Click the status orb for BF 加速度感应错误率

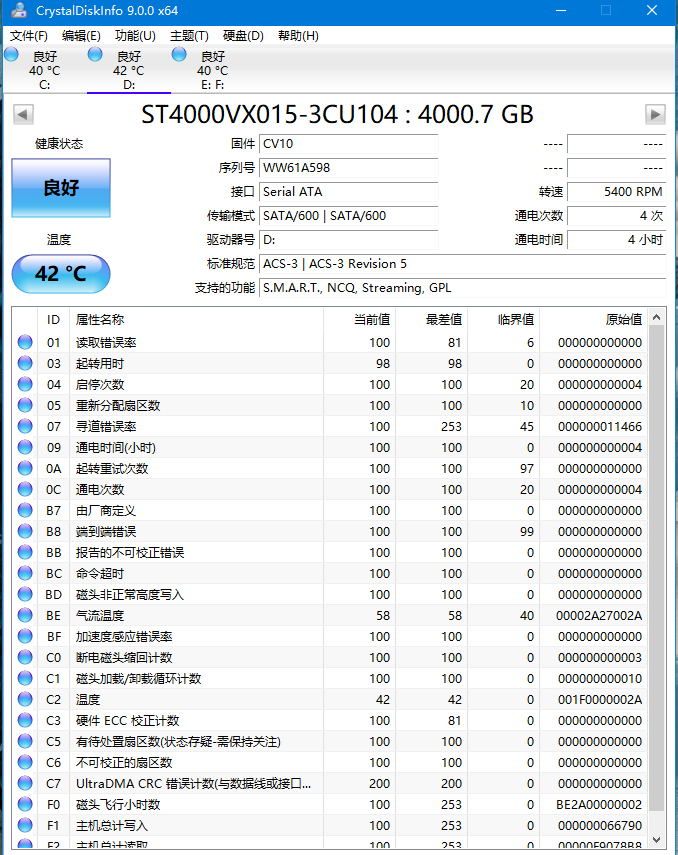click(x=25, y=636)
